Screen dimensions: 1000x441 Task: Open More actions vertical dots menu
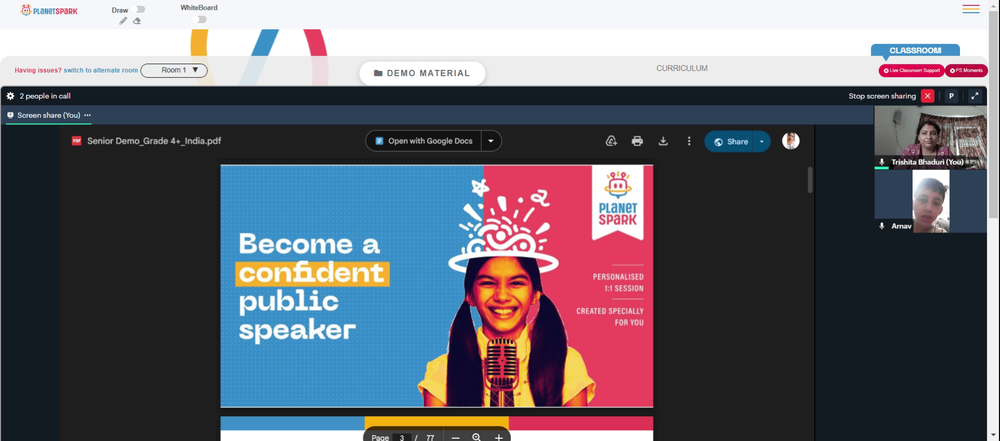[x=689, y=141]
